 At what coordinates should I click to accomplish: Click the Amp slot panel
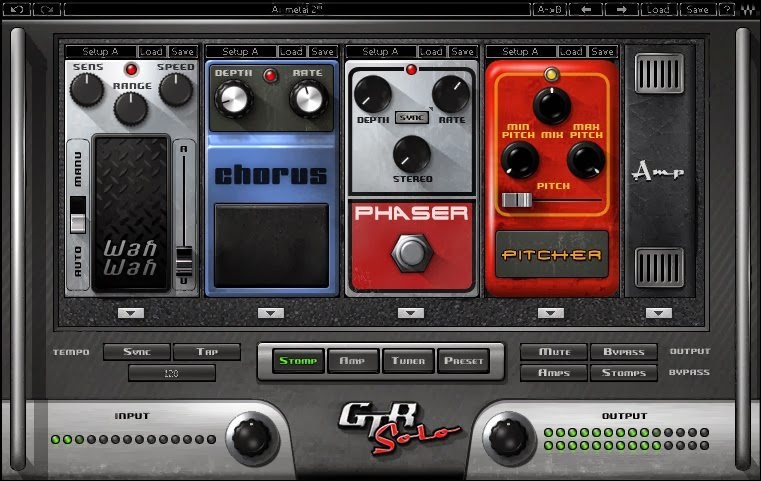660,171
